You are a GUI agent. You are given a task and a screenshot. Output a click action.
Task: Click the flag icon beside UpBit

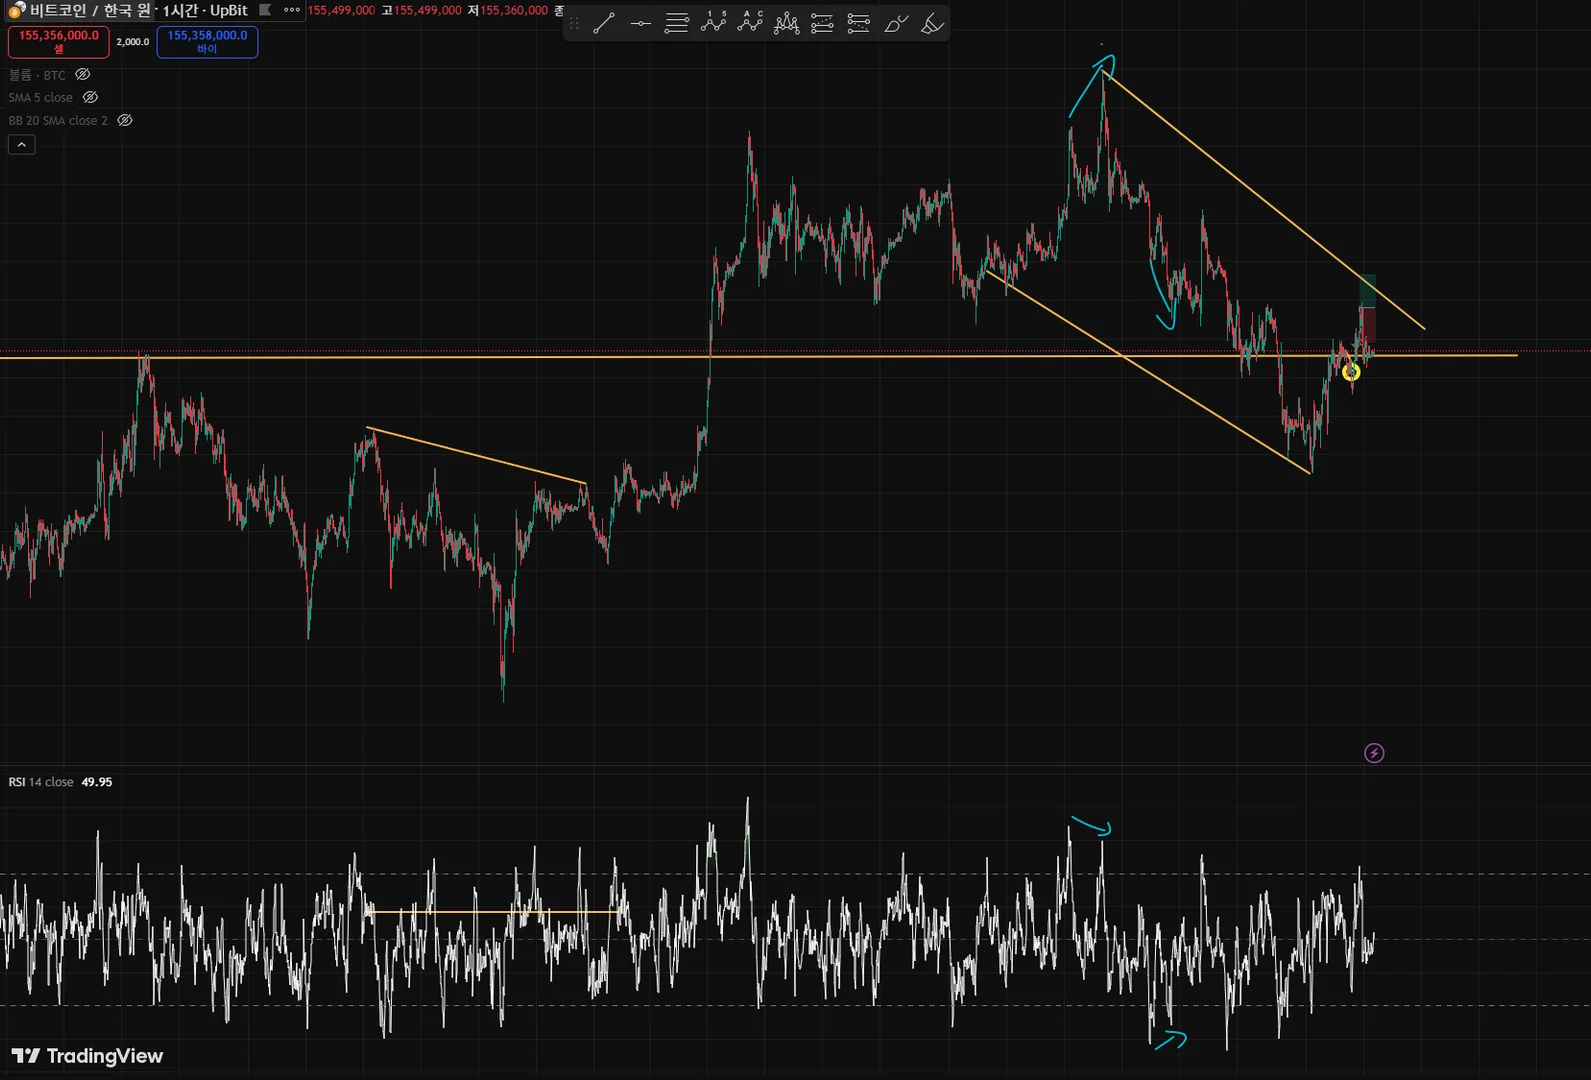tap(265, 10)
